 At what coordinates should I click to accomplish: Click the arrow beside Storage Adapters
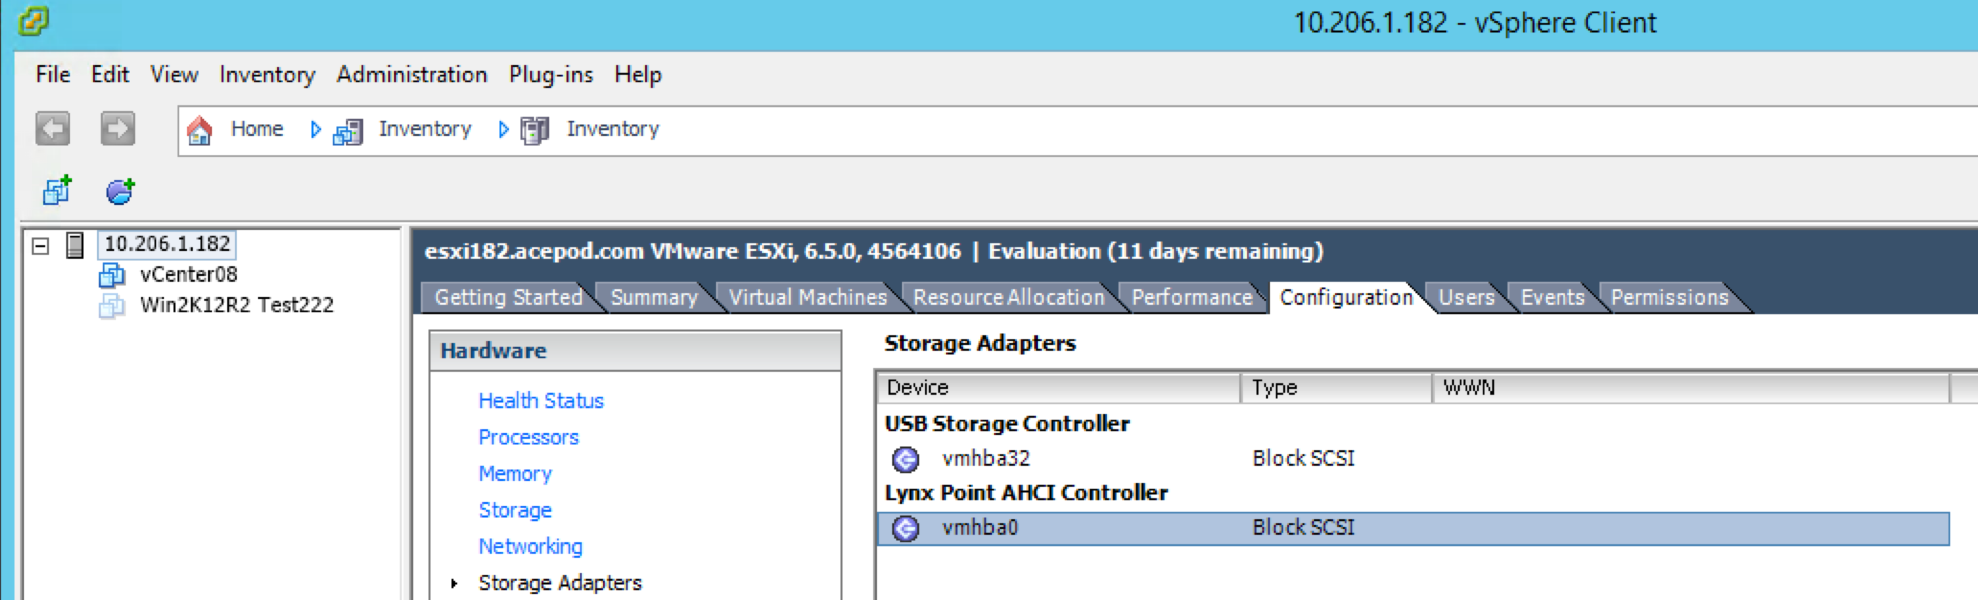(455, 583)
